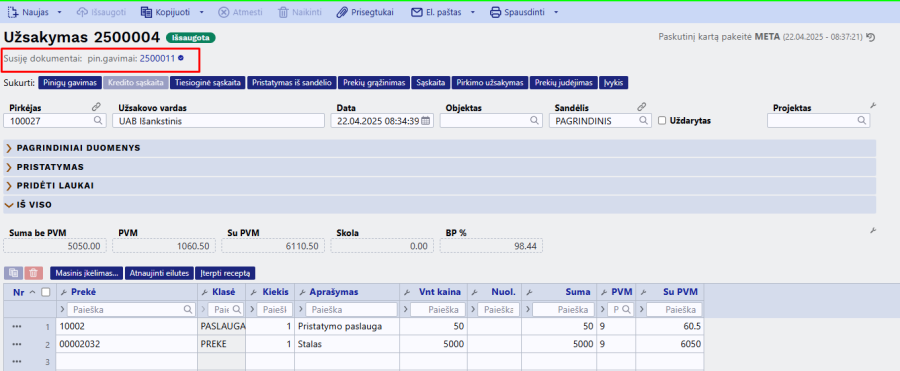Click the wrench icon above Projektas field
This screenshot has height=371, width=900.
pyautogui.click(x=873, y=106)
